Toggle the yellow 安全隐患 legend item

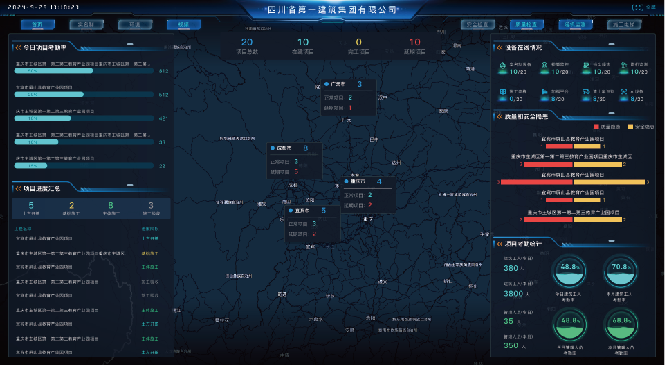pos(641,127)
